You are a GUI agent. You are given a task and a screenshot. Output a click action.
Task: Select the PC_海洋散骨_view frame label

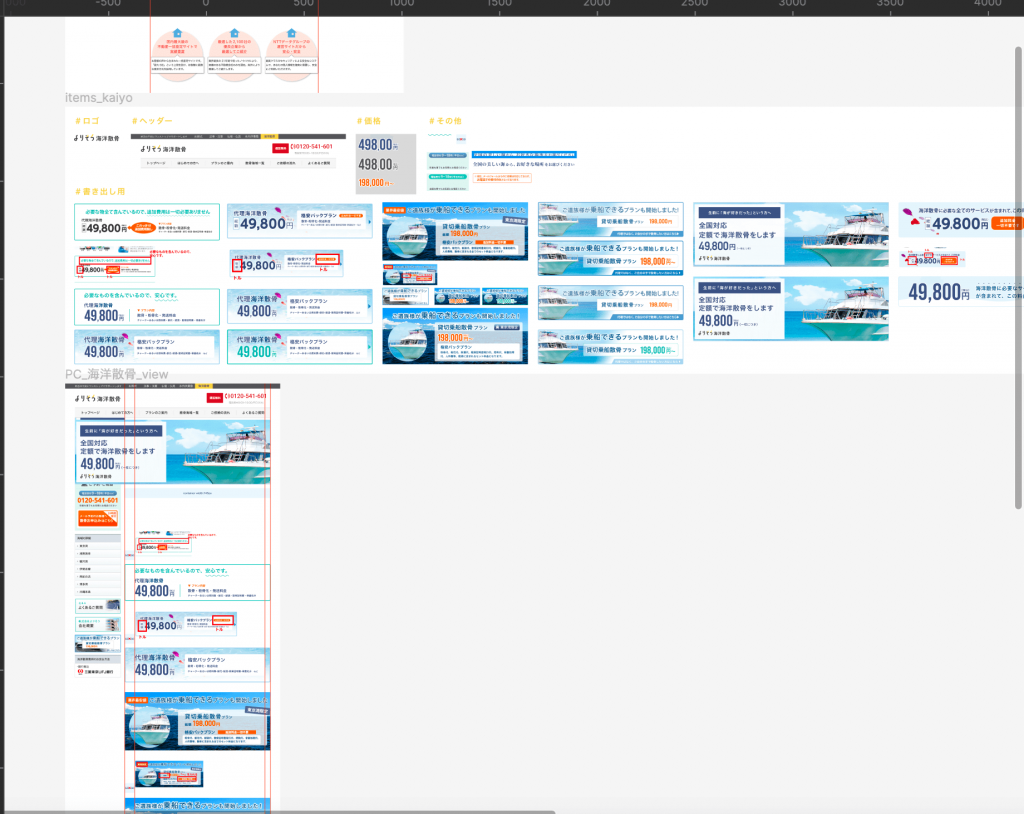(x=110, y=374)
